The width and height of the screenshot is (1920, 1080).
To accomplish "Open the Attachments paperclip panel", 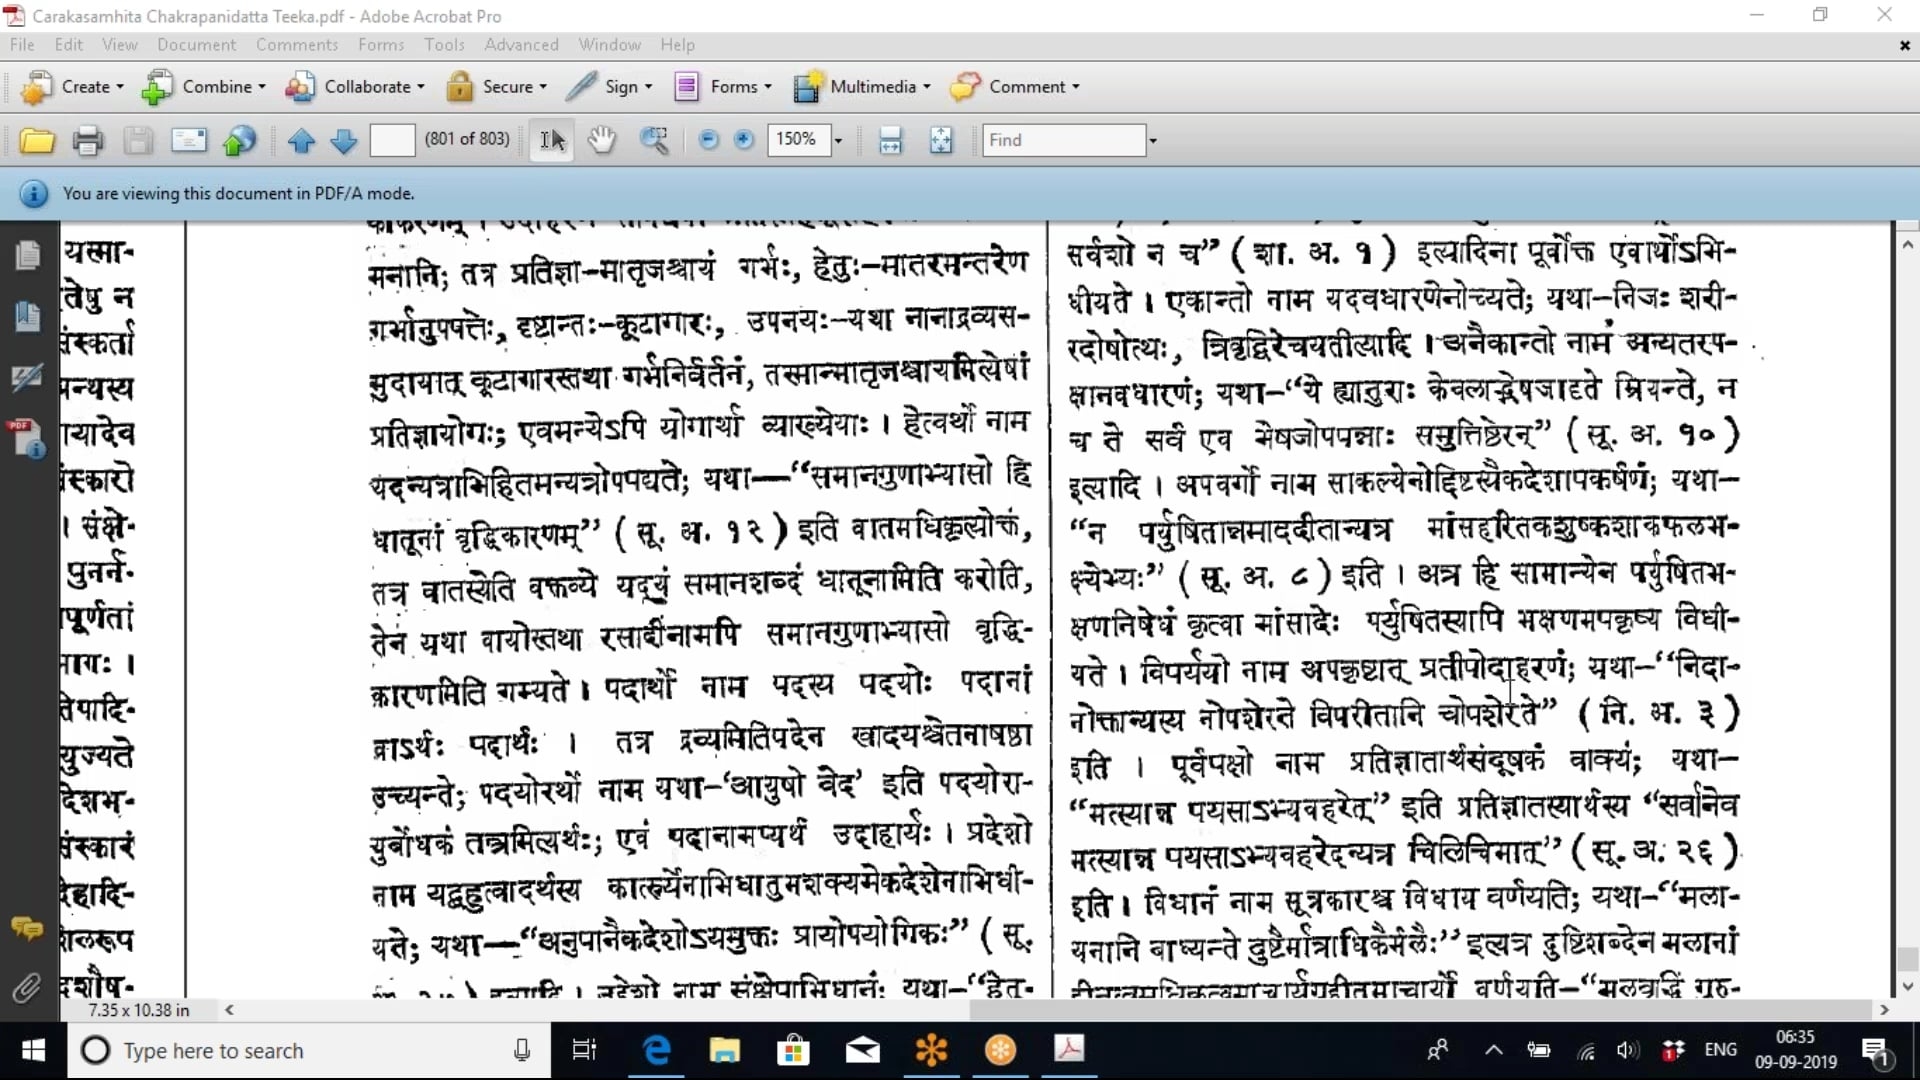I will click(x=27, y=988).
